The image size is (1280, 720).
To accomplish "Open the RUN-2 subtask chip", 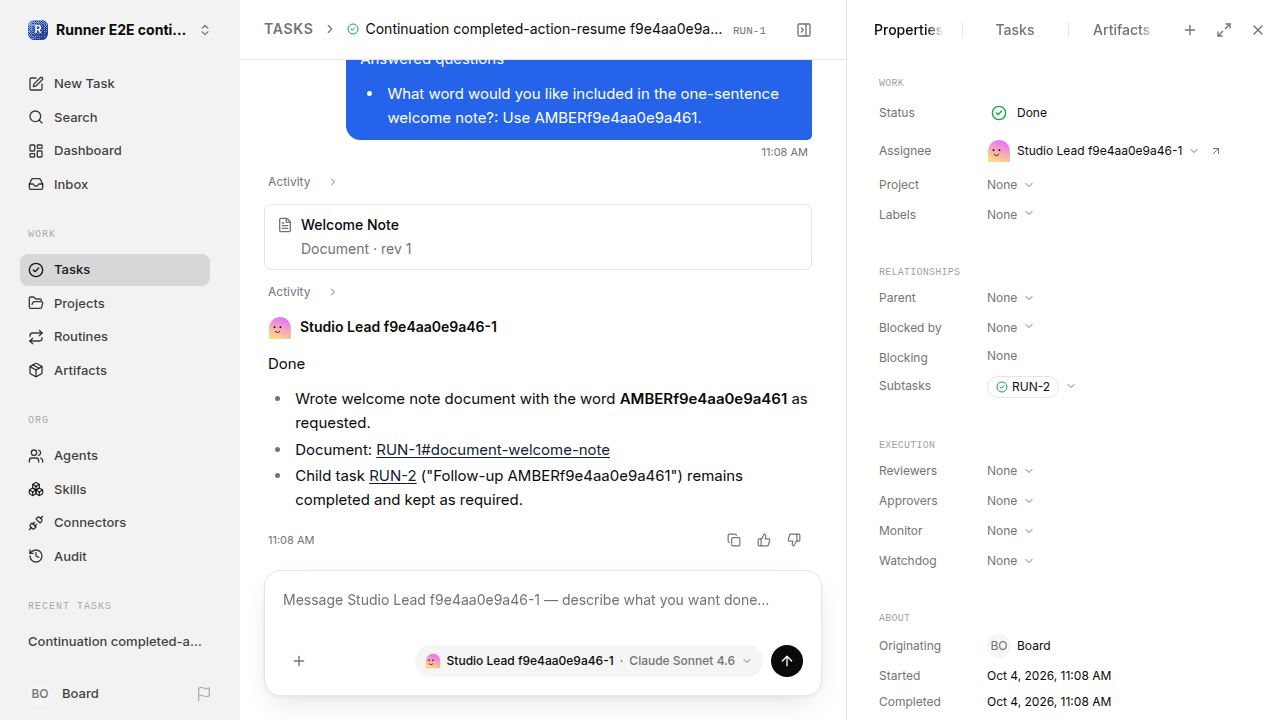I will point(1023,387).
